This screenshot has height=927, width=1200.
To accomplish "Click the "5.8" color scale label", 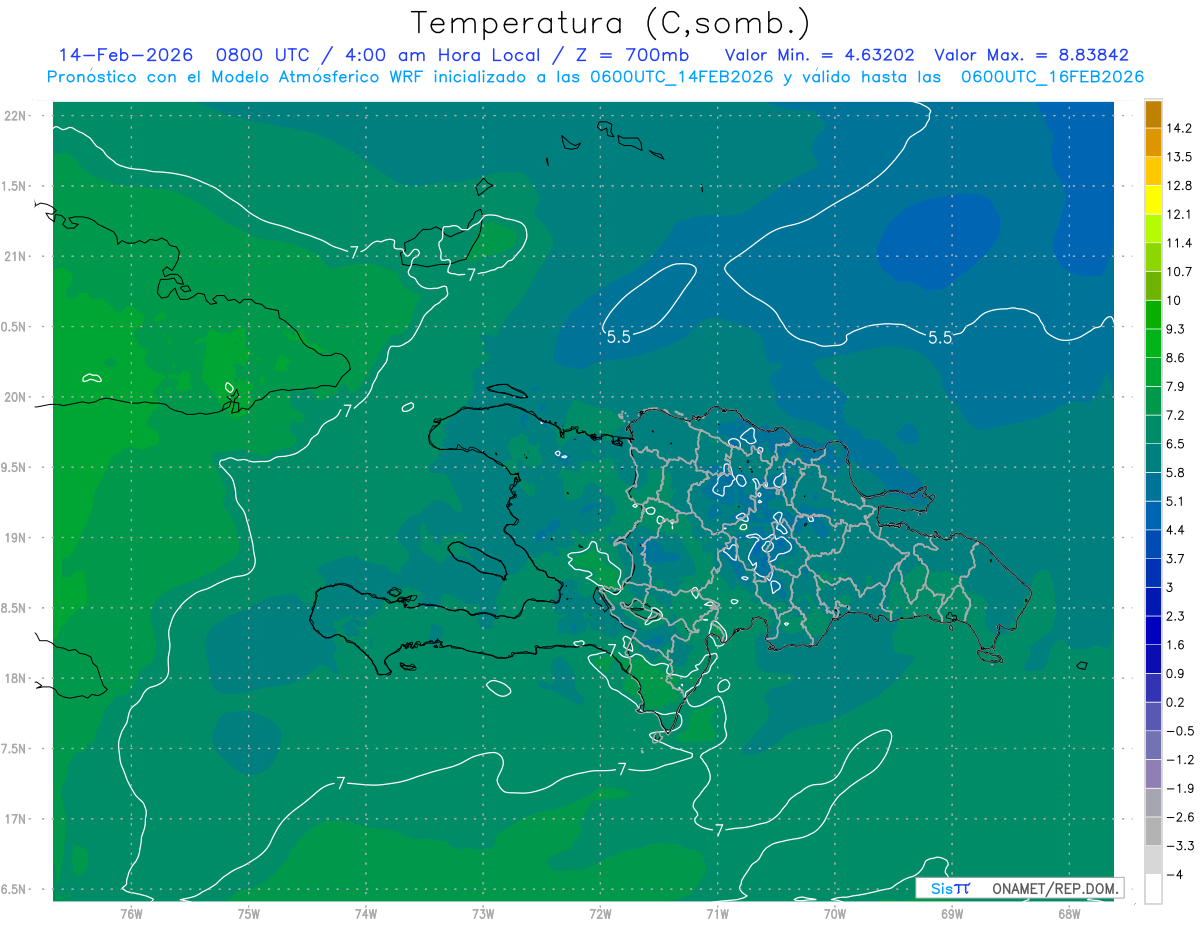I will [x=1176, y=473].
